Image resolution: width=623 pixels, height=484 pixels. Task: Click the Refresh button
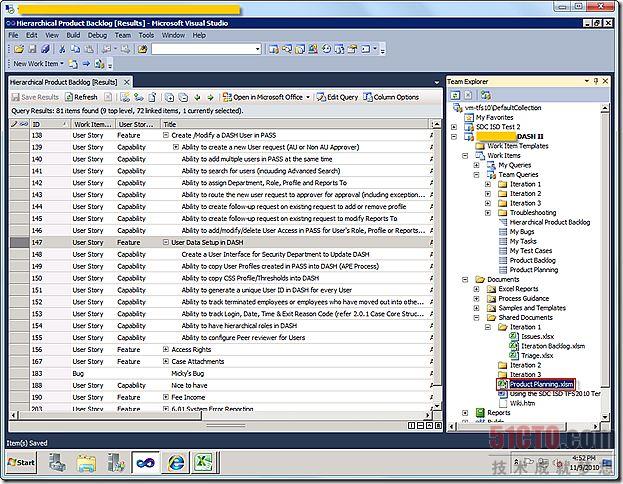click(81, 97)
